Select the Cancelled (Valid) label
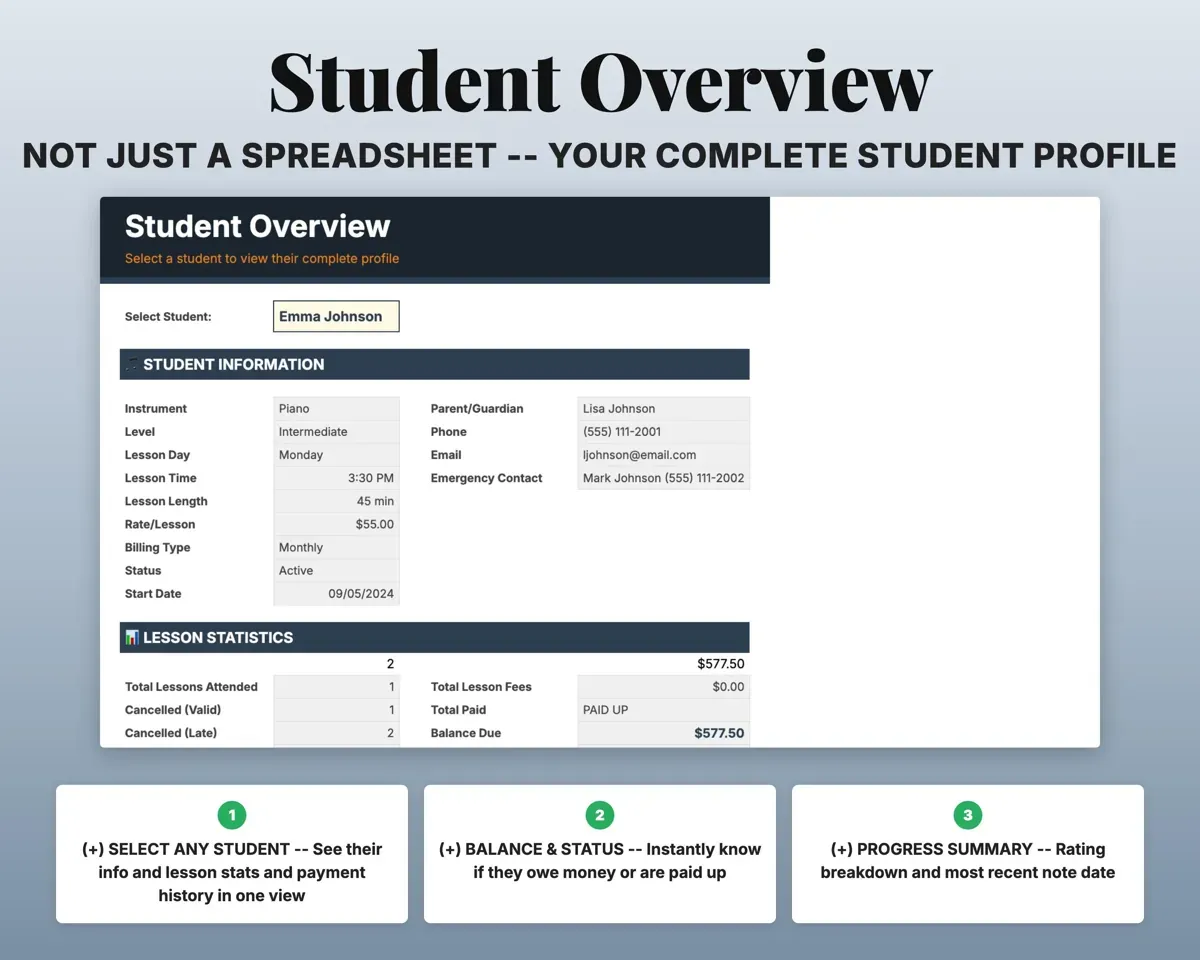 [173, 710]
